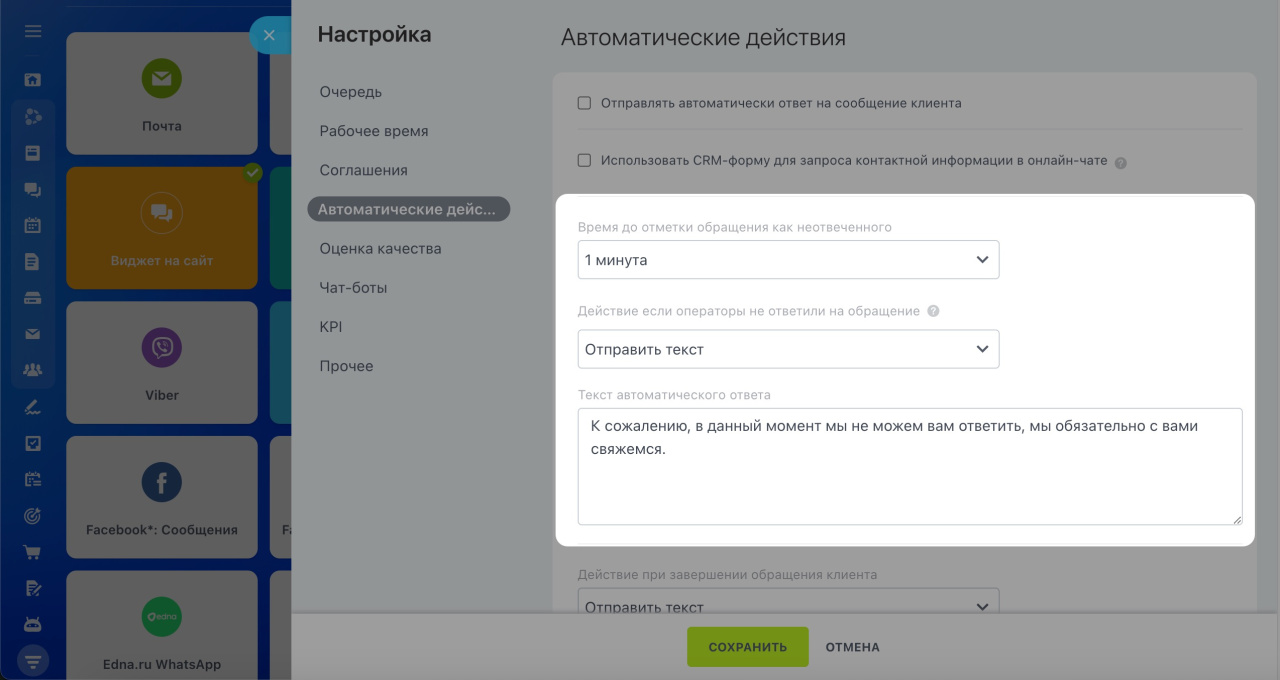Screen dimensions: 1280x680
Task: Help icon next to CRM-форму option
Action: point(1120,162)
